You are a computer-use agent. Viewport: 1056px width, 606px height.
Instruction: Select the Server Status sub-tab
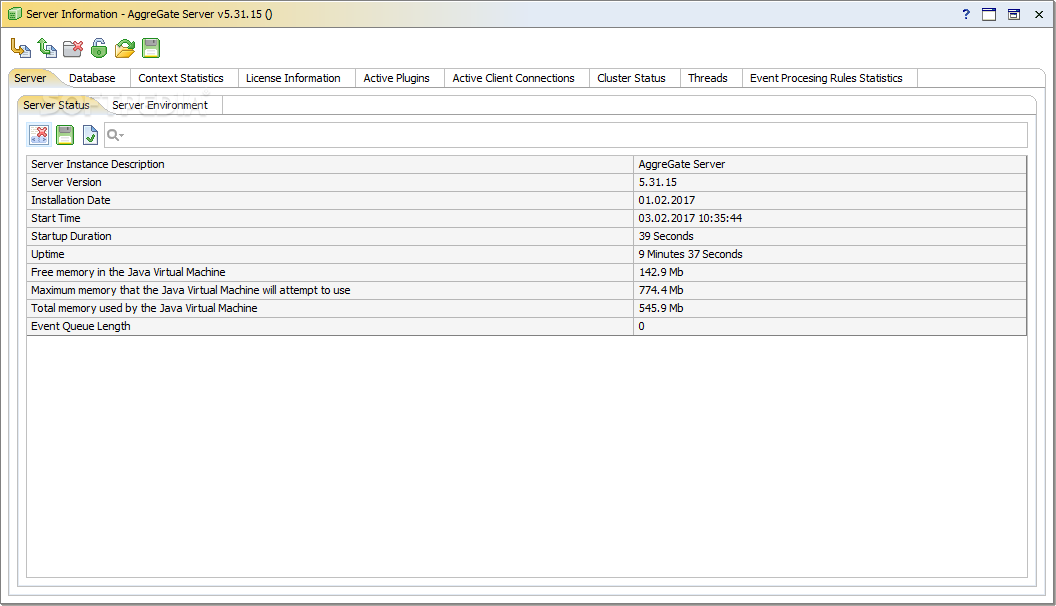pos(56,105)
